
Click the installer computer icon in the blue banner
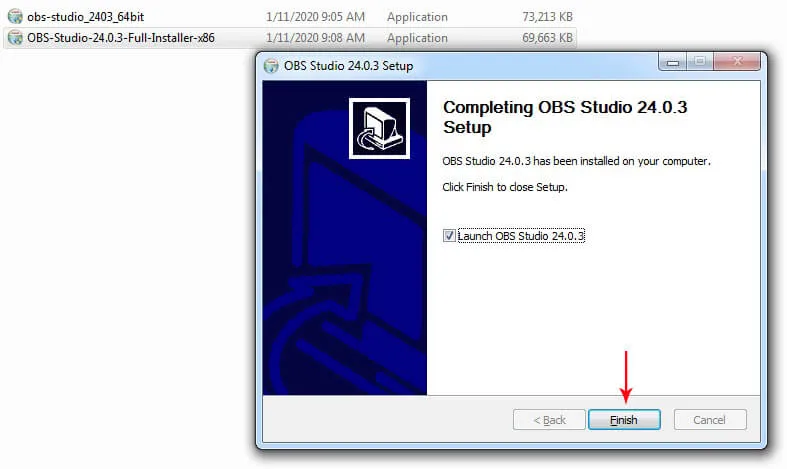coord(379,129)
